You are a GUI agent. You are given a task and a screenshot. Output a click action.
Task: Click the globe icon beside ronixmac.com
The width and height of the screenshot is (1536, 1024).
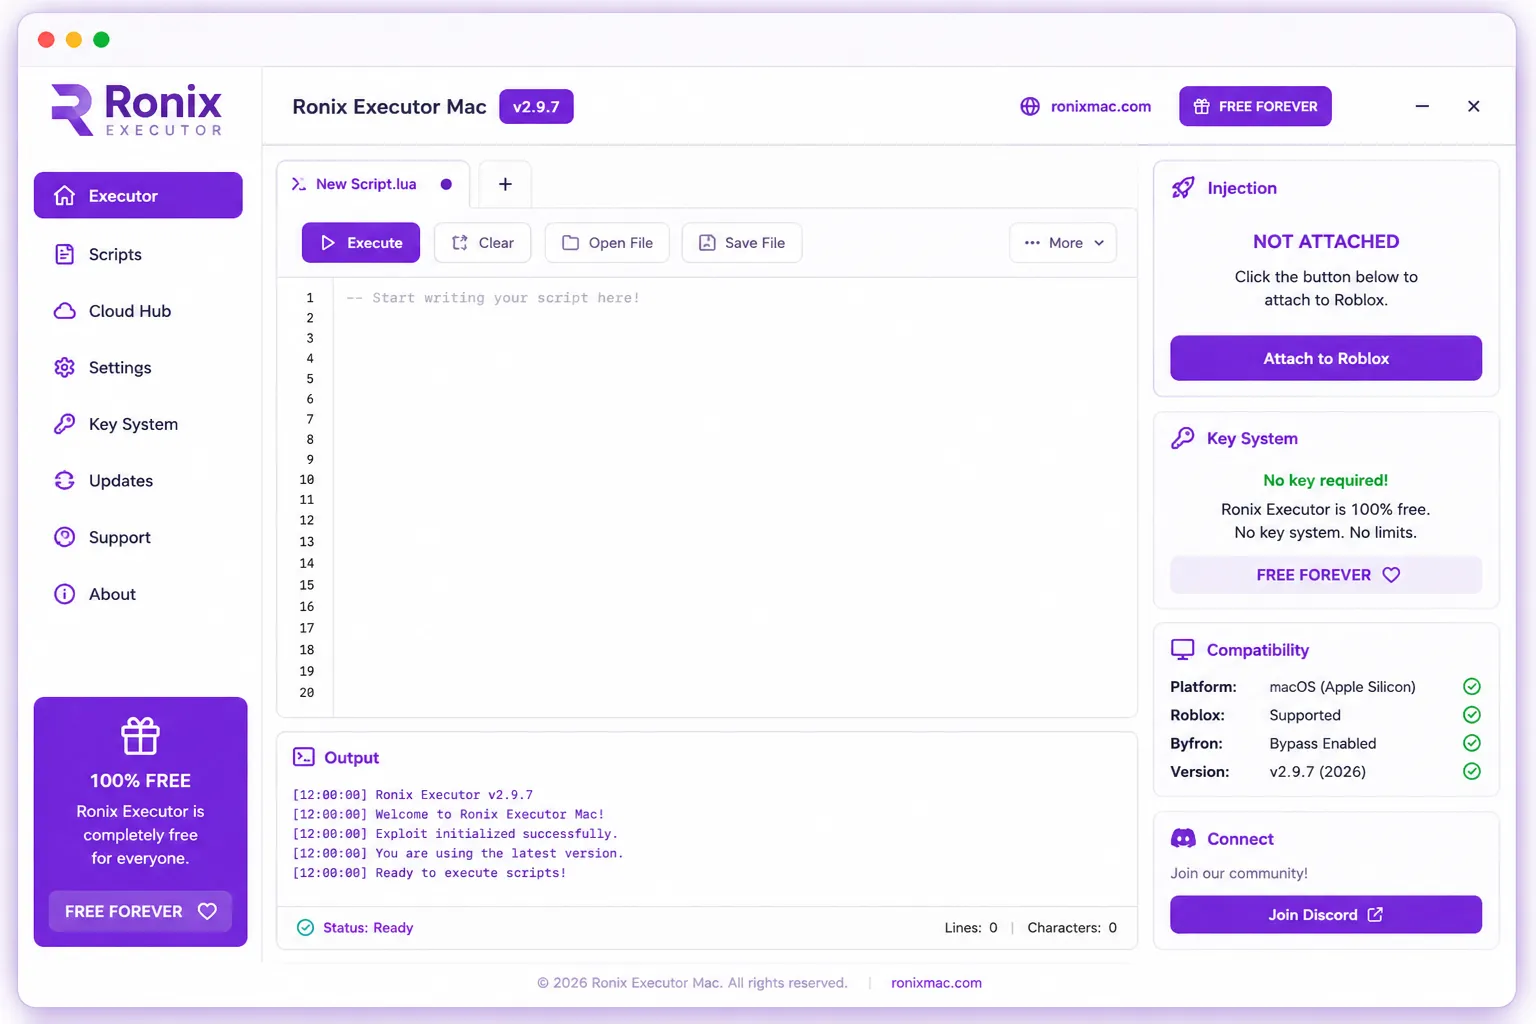pyautogui.click(x=1030, y=106)
